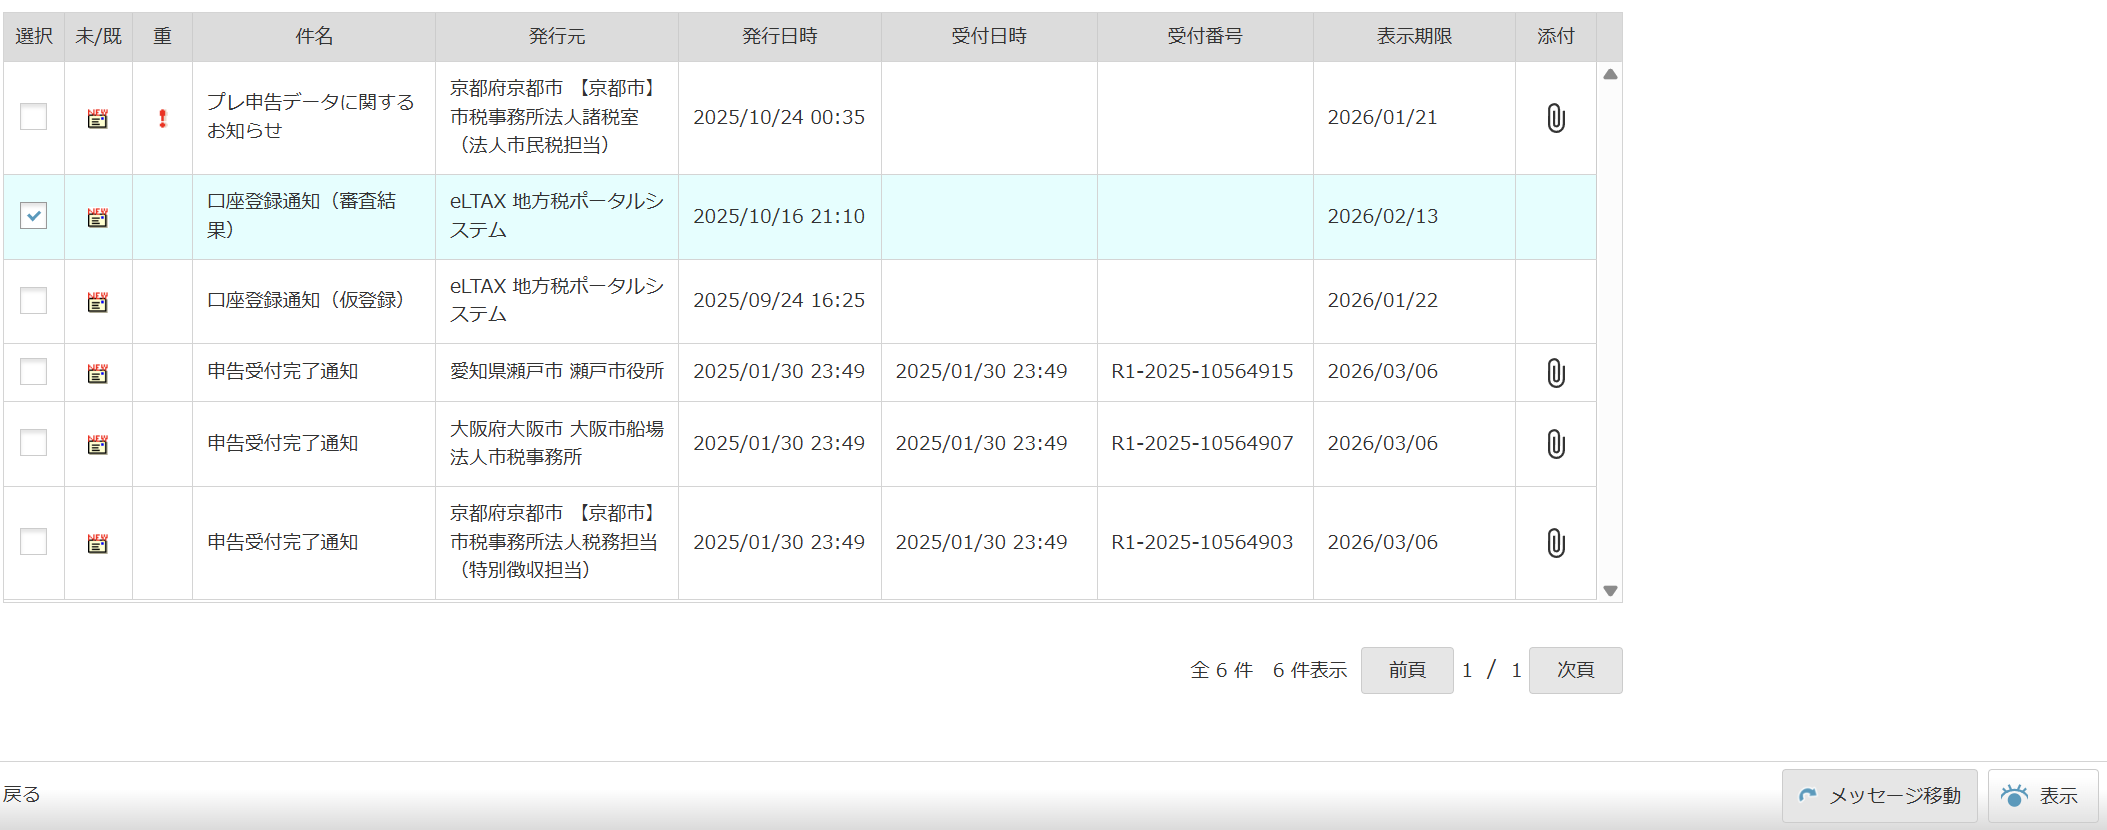2107x830 pixels.
Task: Check the 口座登録通知（仮登録） row checkbox
Action: 34,301
